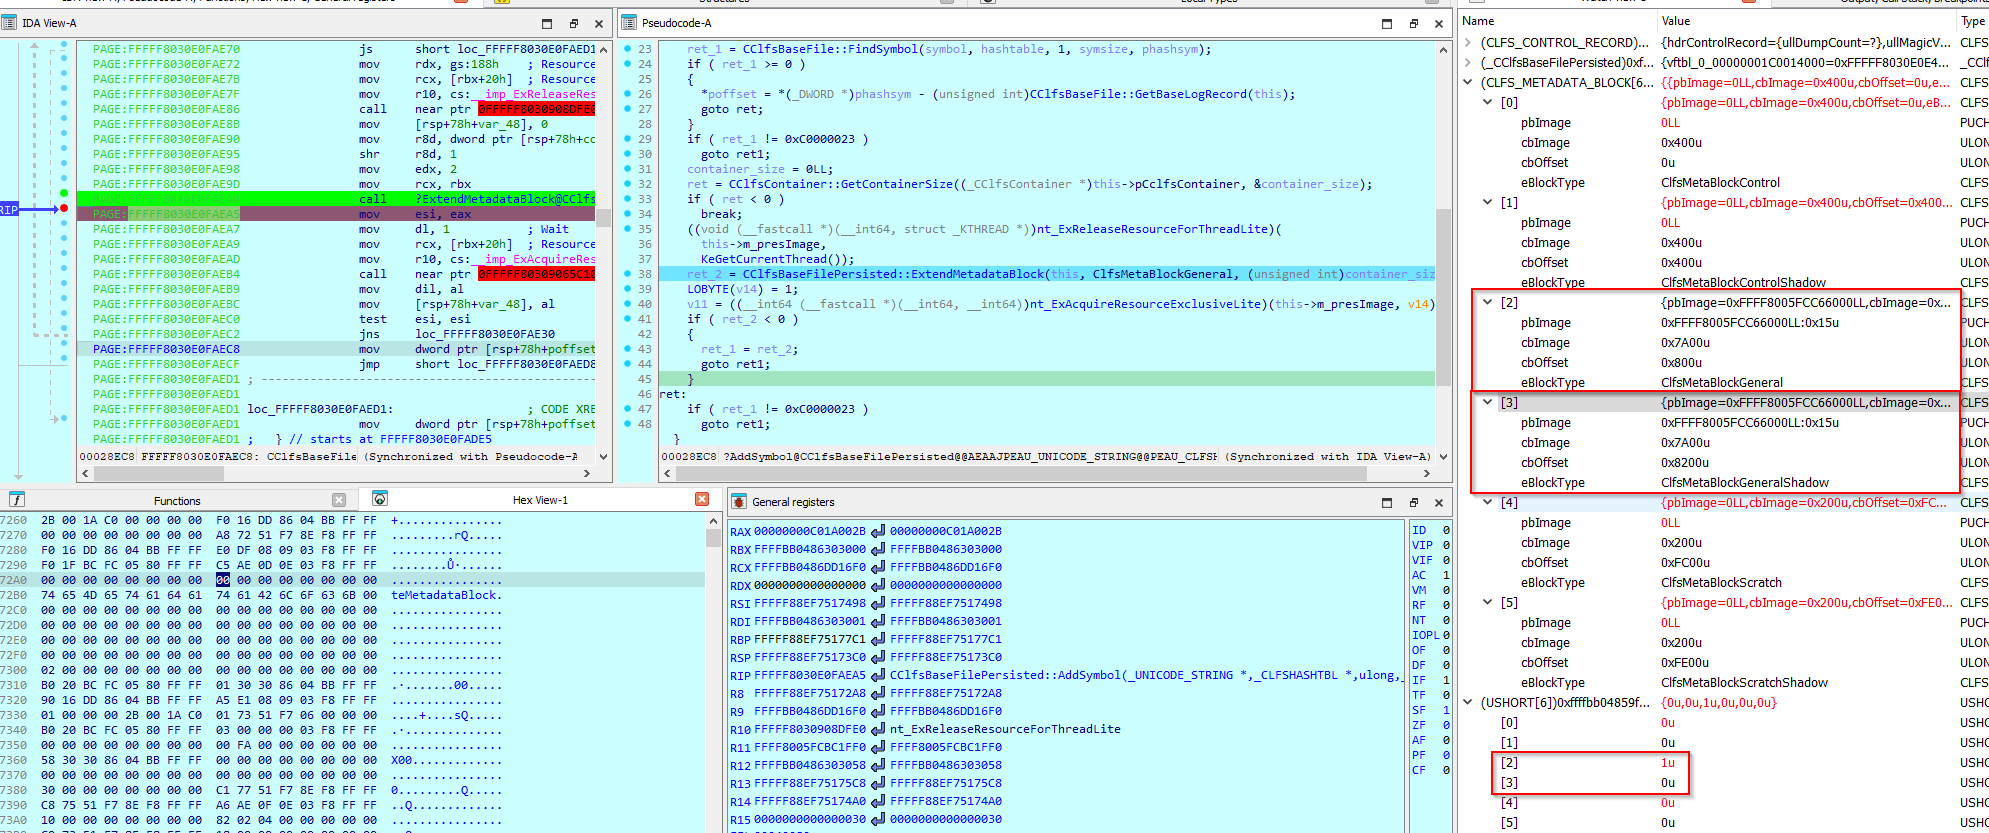Expand the CLFS_CONTROL_RECORD watch entry
This screenshot has width=1989, height=833.
pos(1467,43)
